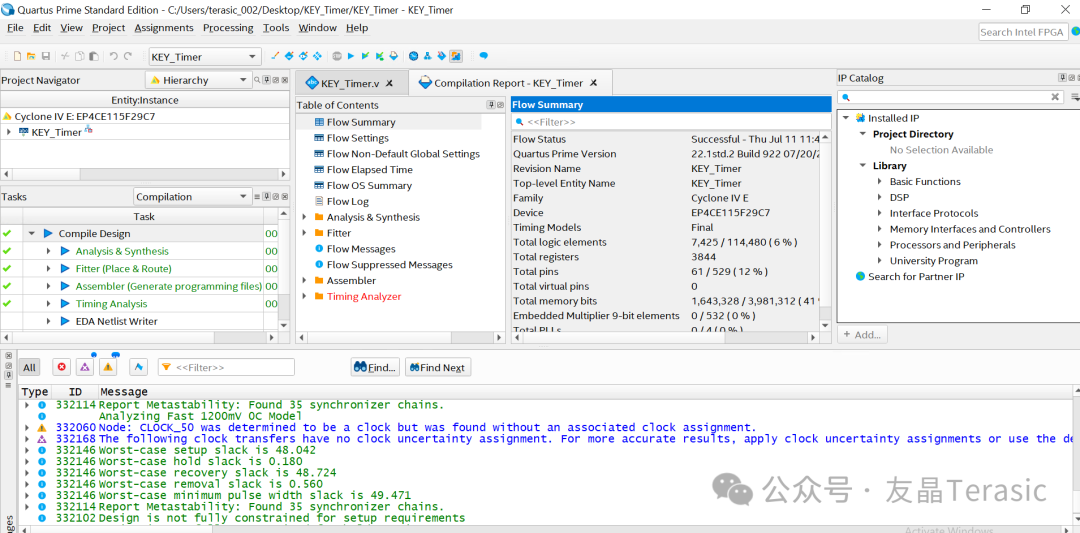Expand message 332060 CLOCK_50 warning
This screenshot has height=533, width=1080.
tap(27, 428)
